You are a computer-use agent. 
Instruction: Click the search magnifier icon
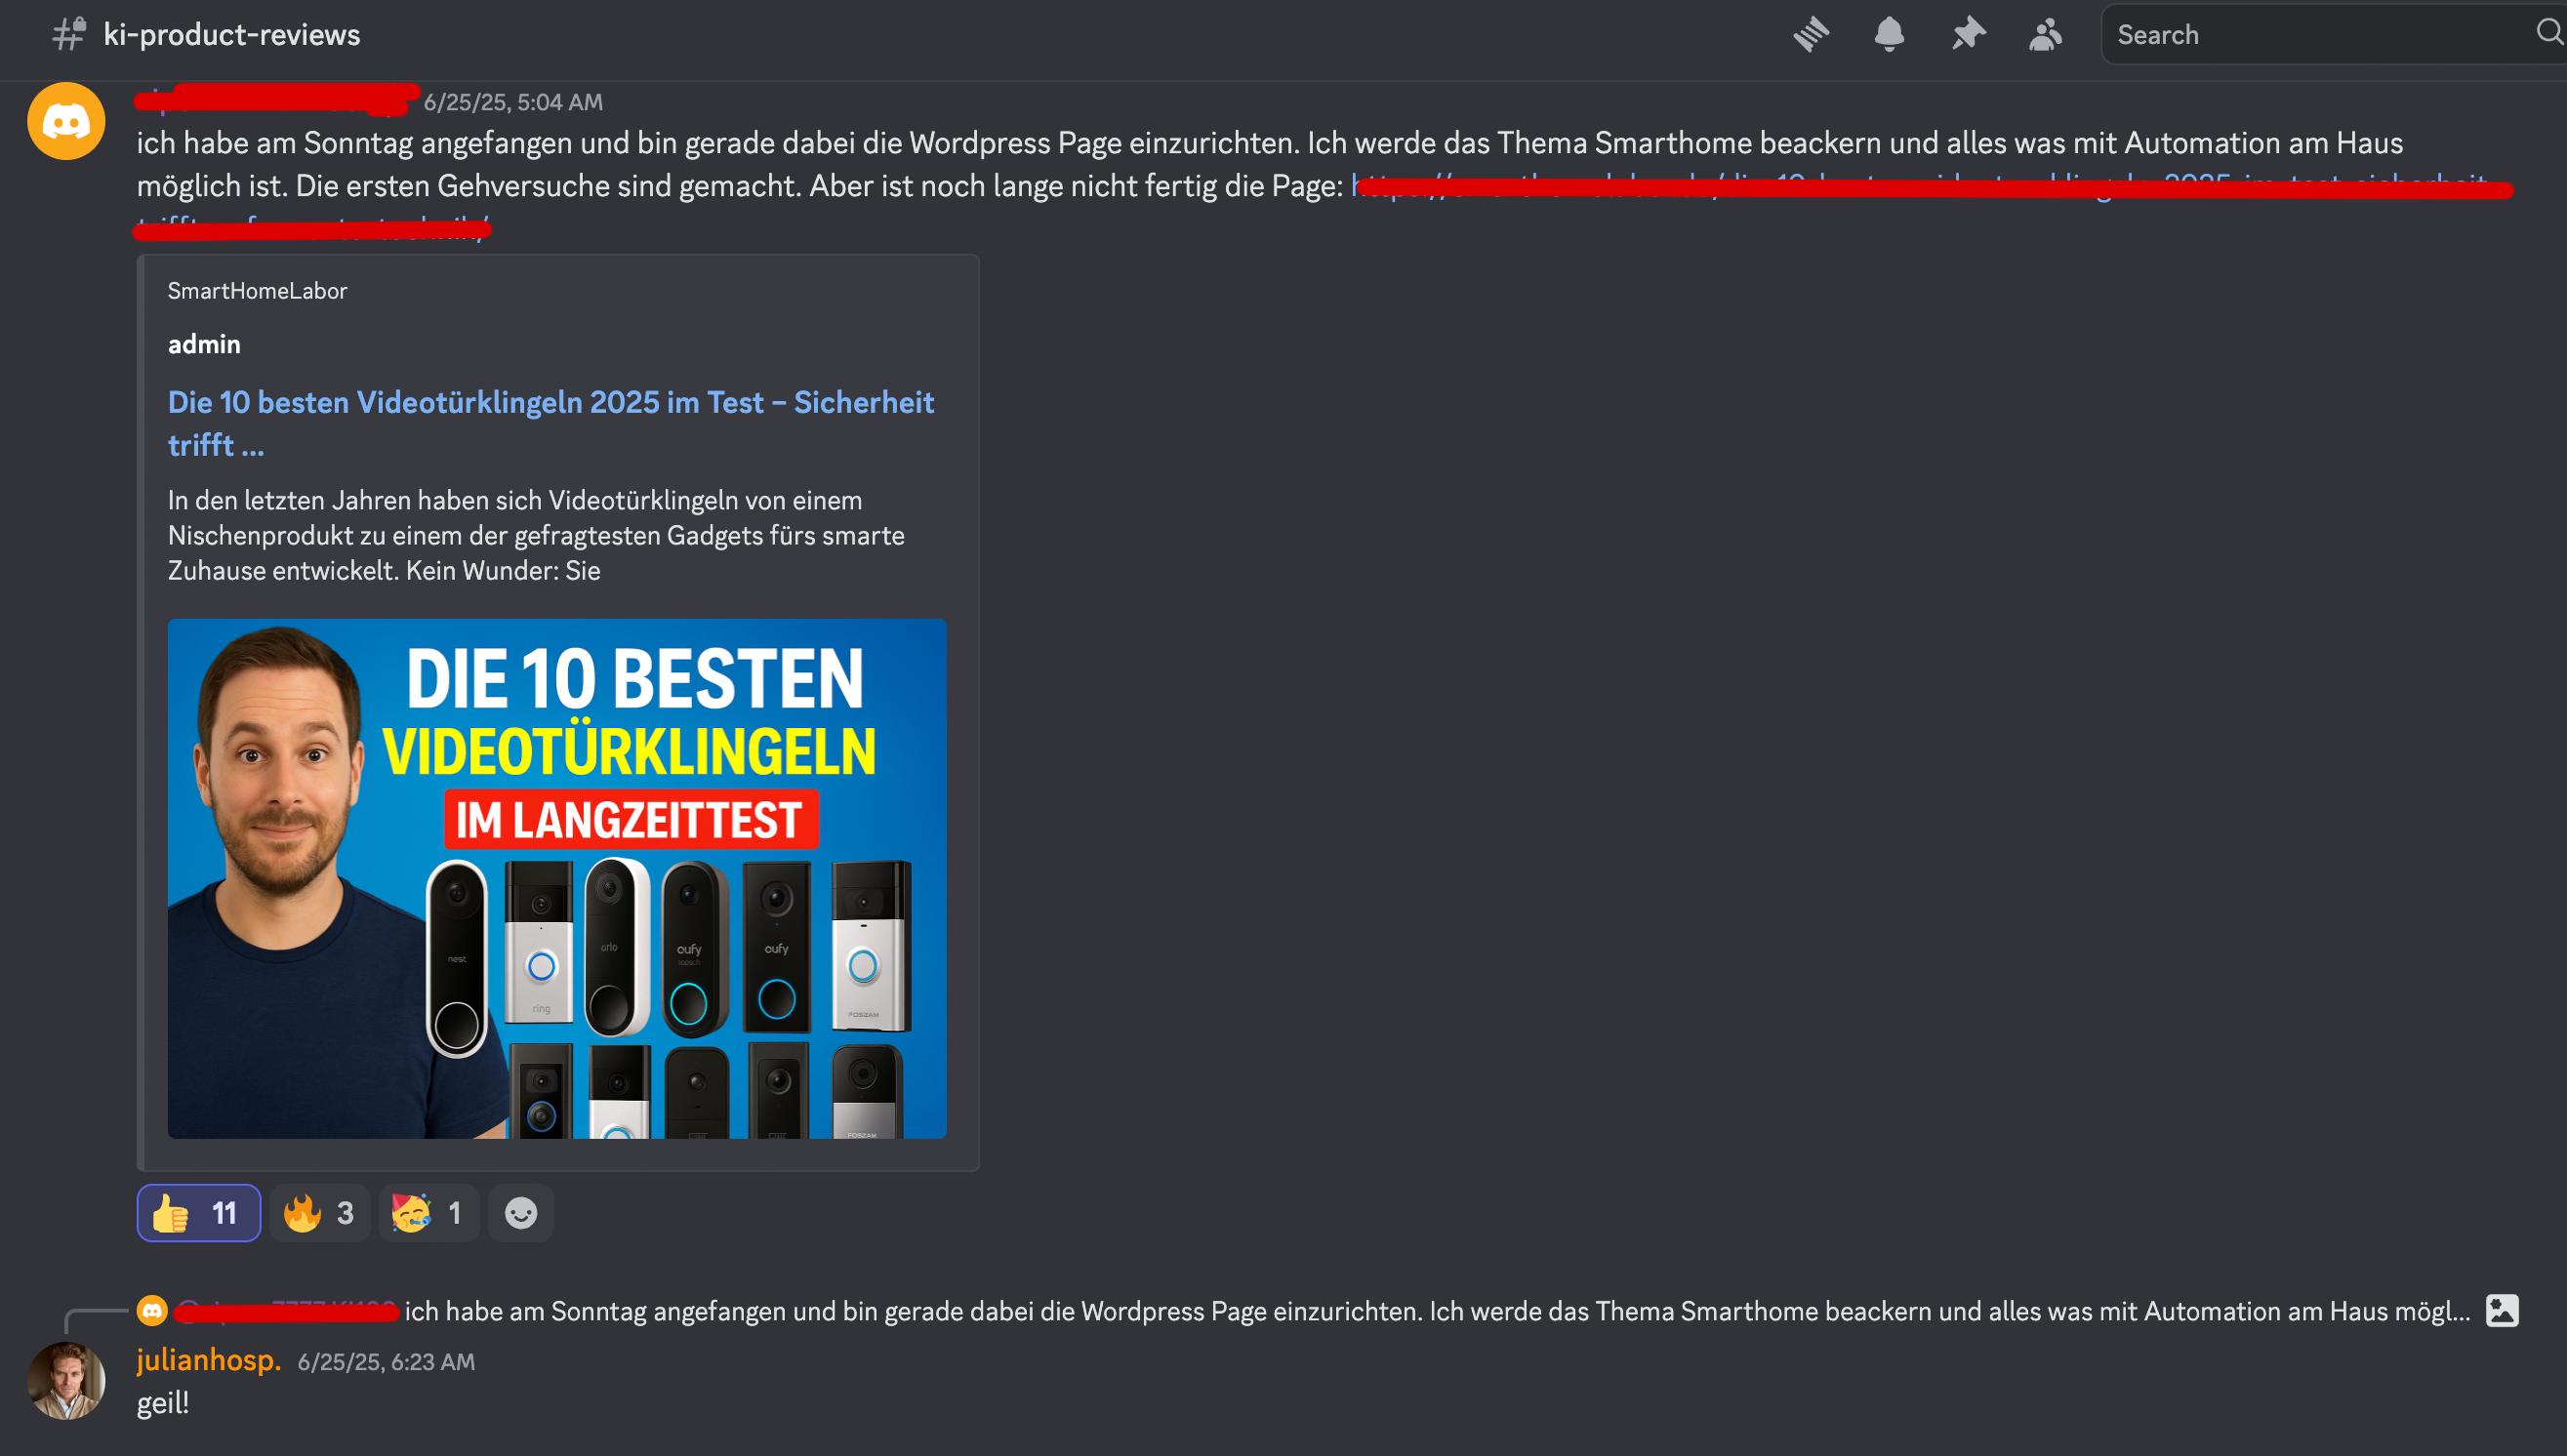tap(2549, 33)
